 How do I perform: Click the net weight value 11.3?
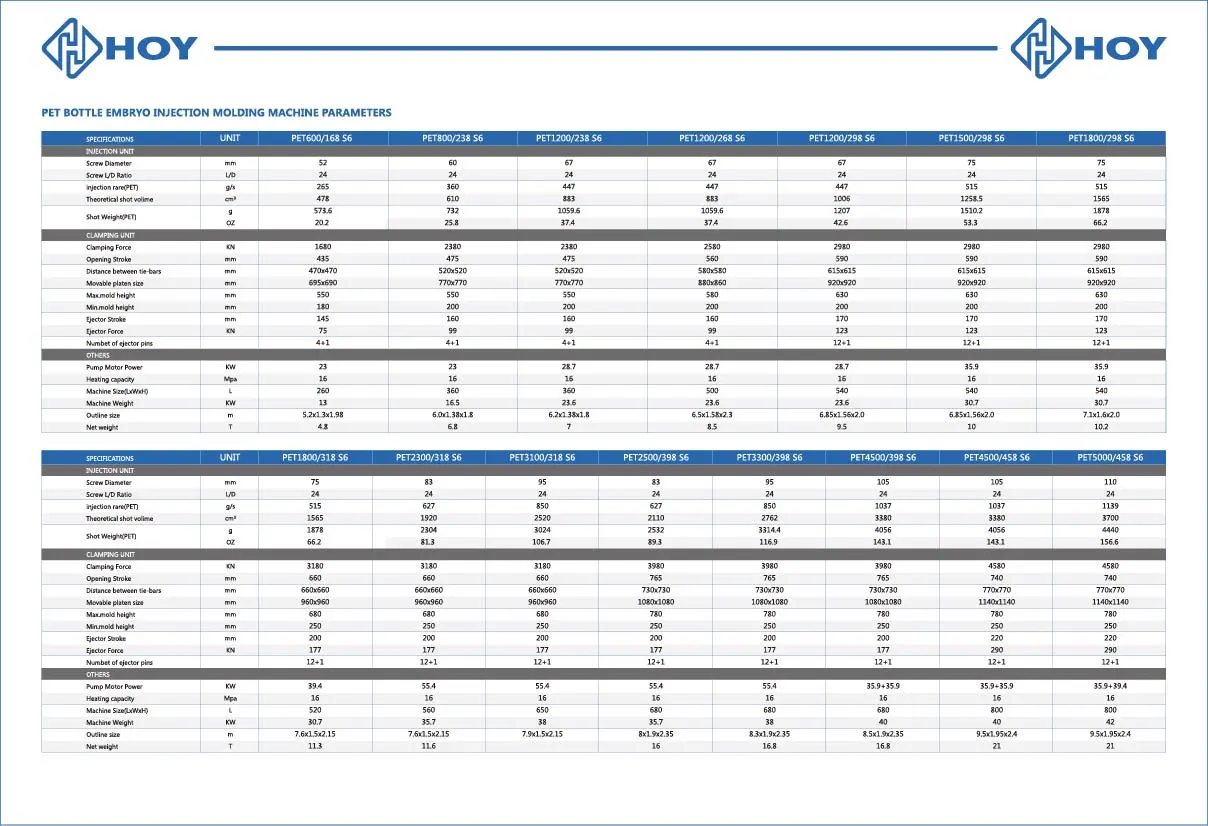315,746
